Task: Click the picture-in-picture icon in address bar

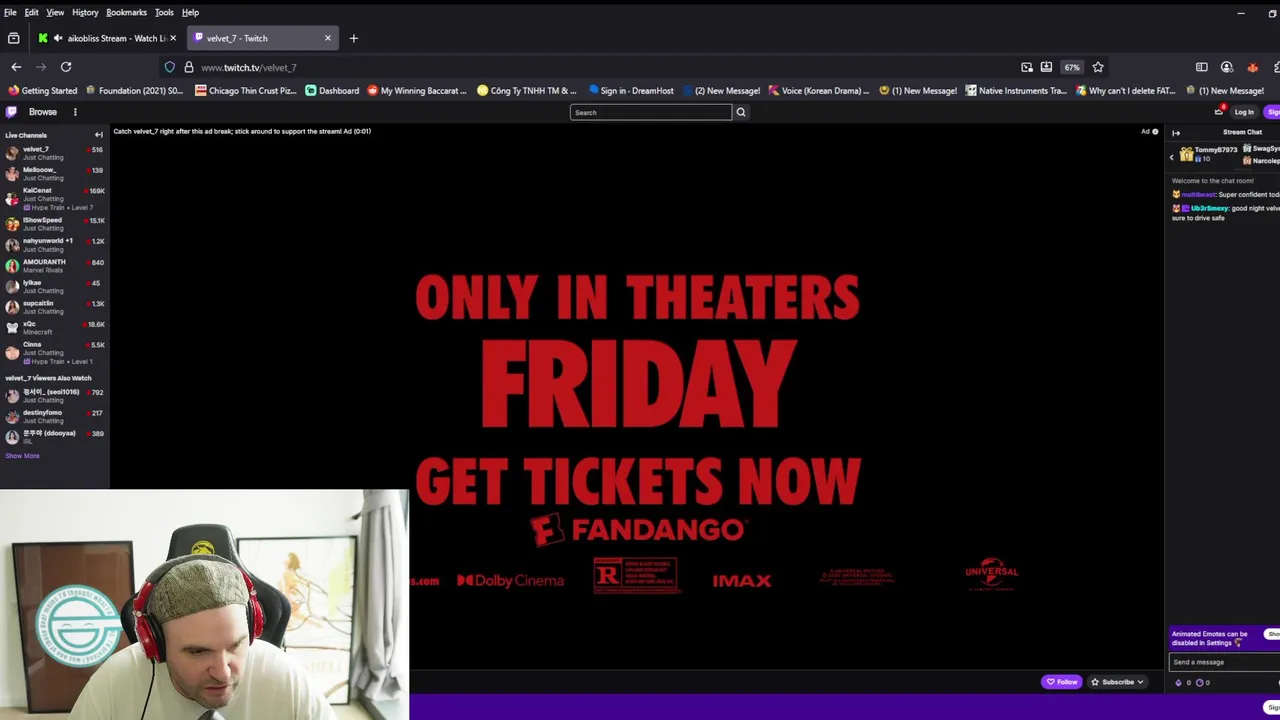Action: (x=1027, y=67)
